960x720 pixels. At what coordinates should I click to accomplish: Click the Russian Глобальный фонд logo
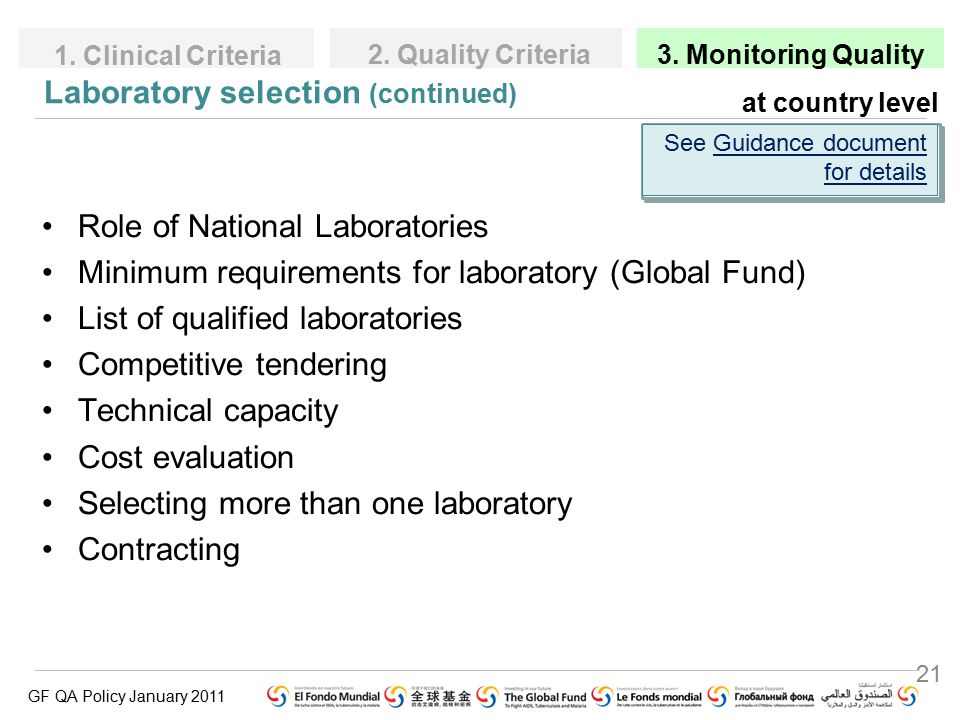click(761, 696)
